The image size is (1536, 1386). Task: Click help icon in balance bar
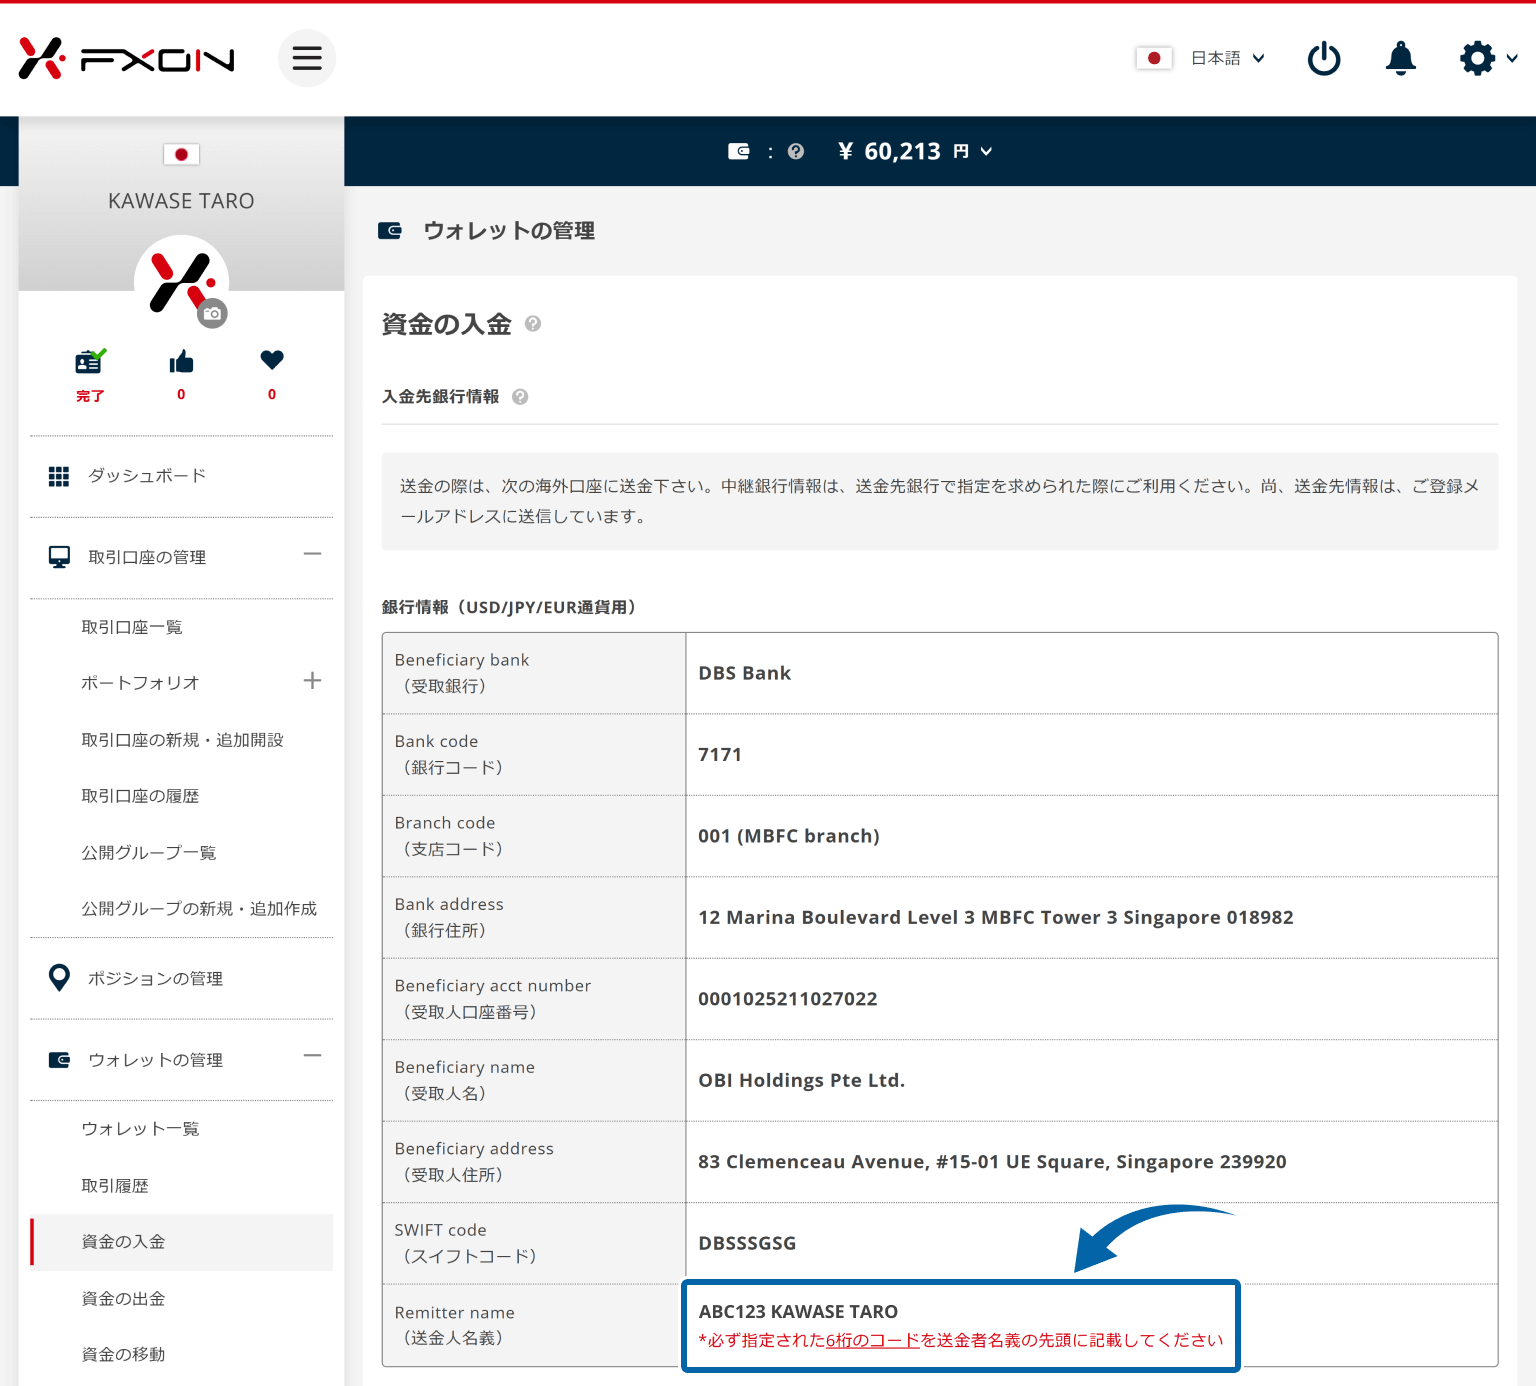(x=796, y=151)
